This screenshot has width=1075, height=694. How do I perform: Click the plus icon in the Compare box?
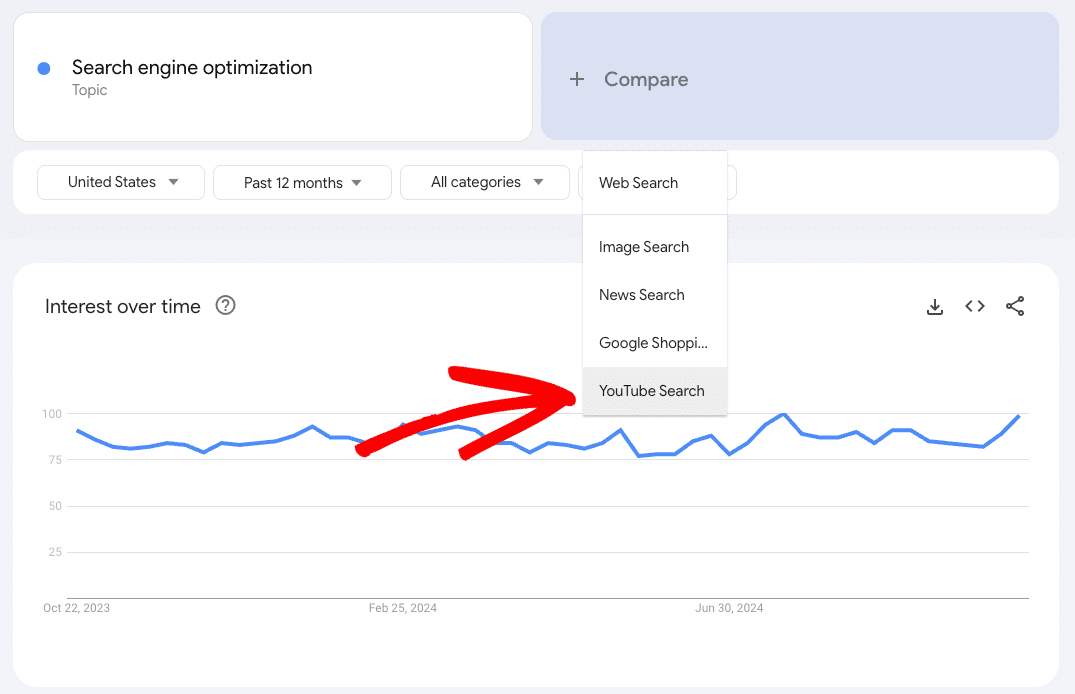point(577,79)
